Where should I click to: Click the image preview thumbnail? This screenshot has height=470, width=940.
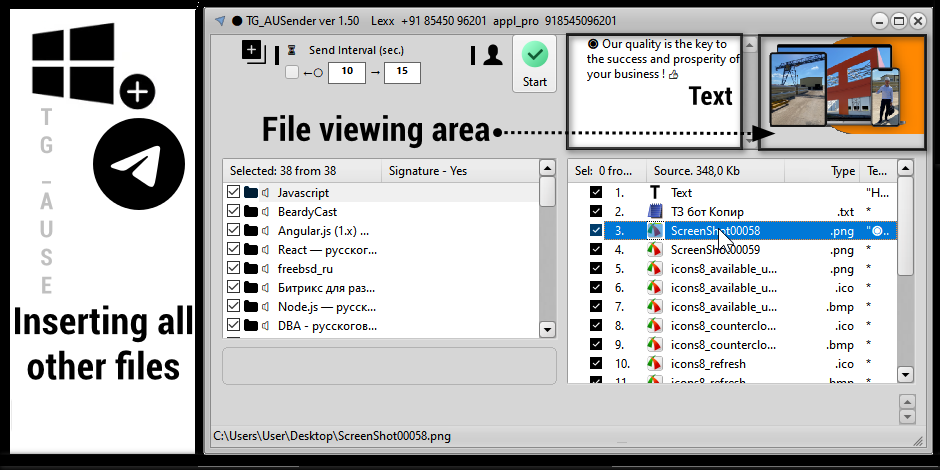pos(842,90)
